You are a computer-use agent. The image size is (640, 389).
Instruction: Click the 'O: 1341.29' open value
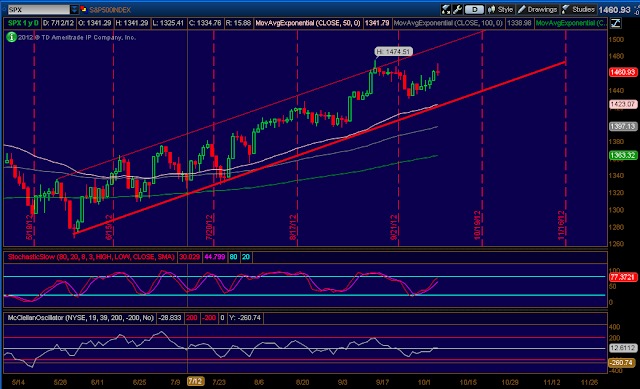pyautogui.click(x=95, y=23)
